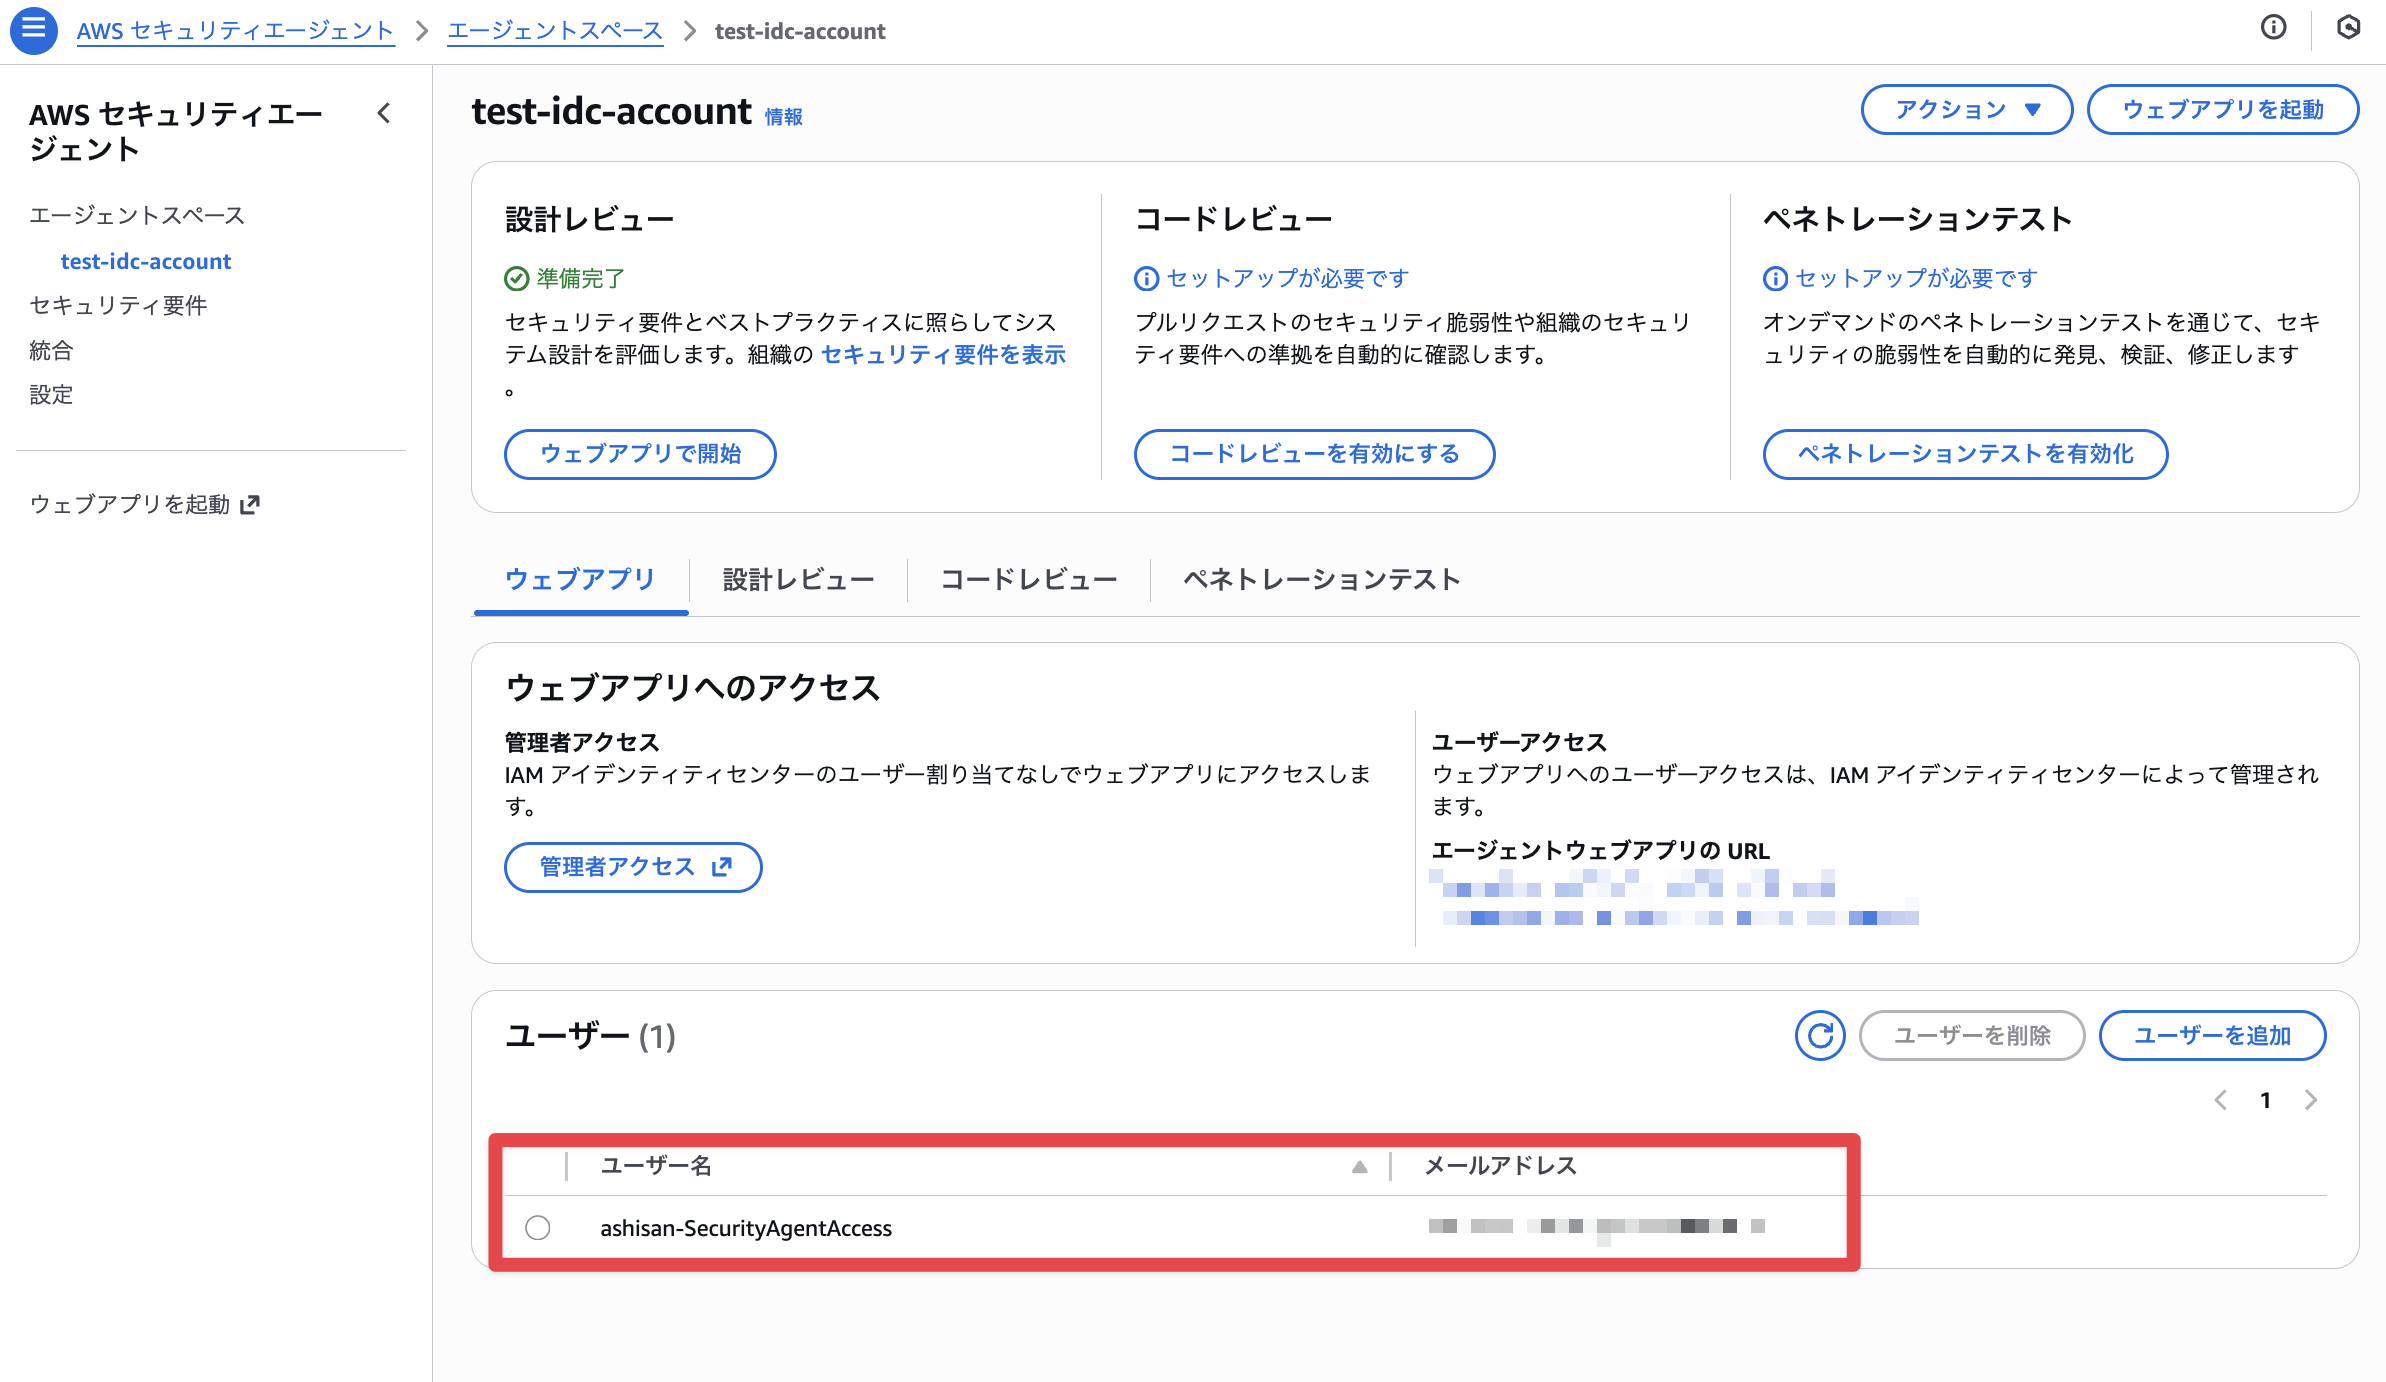
Task: Open the hamburger navigation menu
Action: point(33,30)
